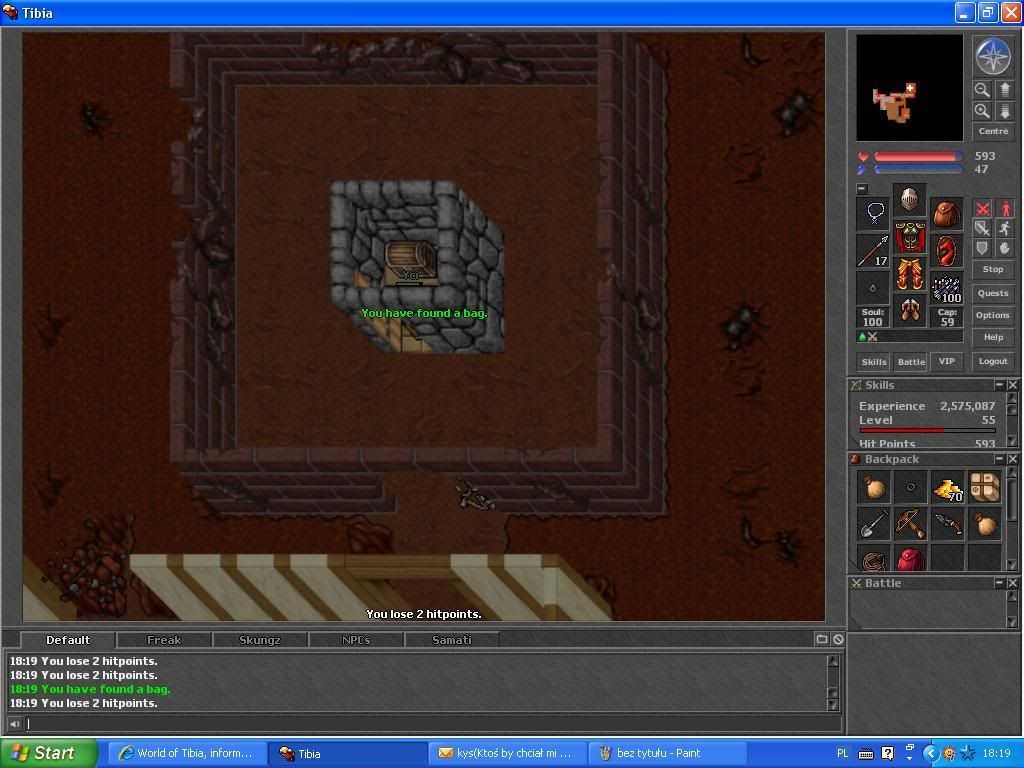Minimize the Skills panel
Viewport: 1024px width, 768px height.
pyautogui.click(x=999, y=385)
